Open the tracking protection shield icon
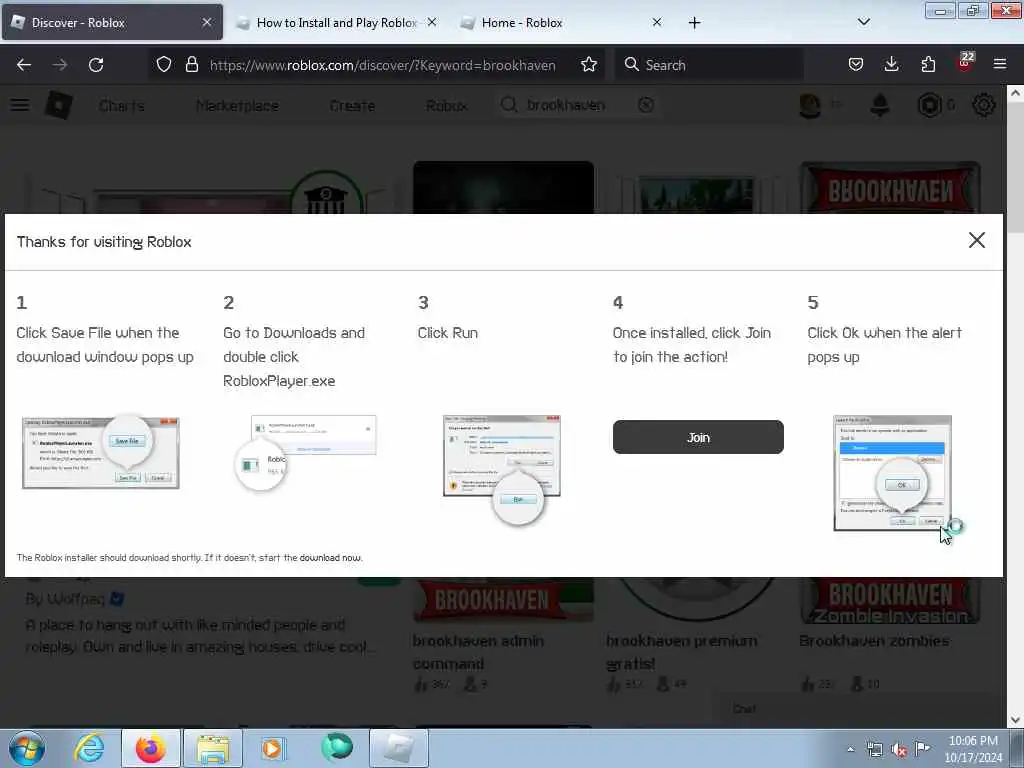Image resolution: width=1024 pixels, height=768 pixels. point(164,65)
